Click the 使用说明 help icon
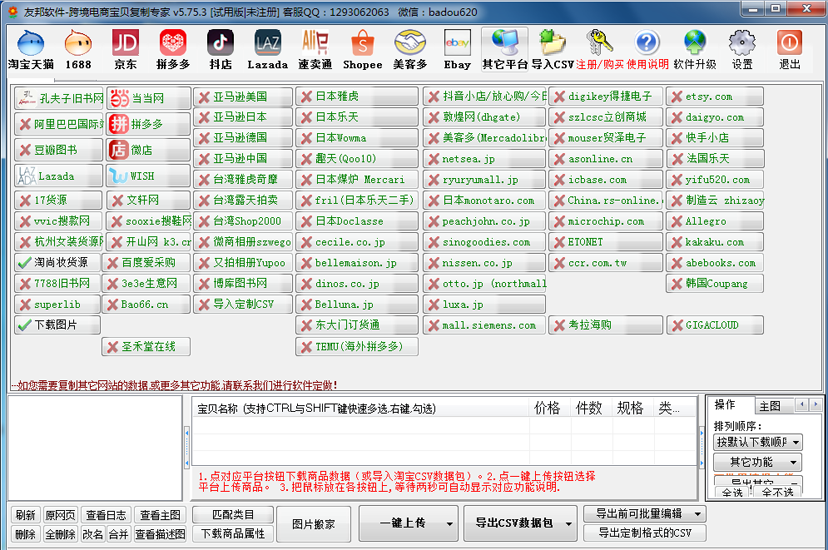 point(647,49)
